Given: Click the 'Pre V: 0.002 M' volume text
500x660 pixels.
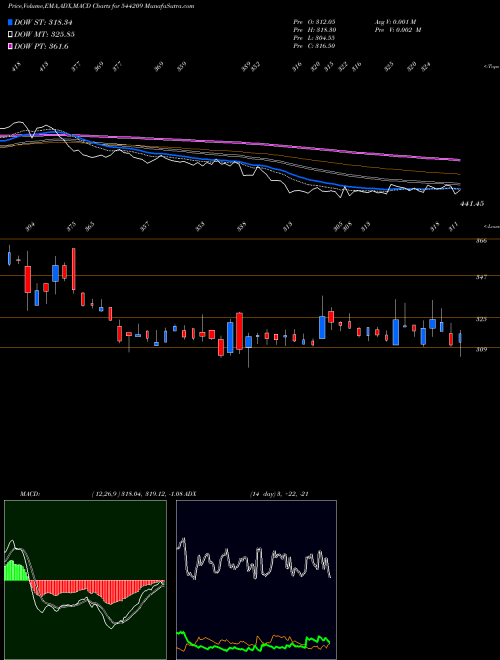Looking at the screenshot, I should coord(398,30).
